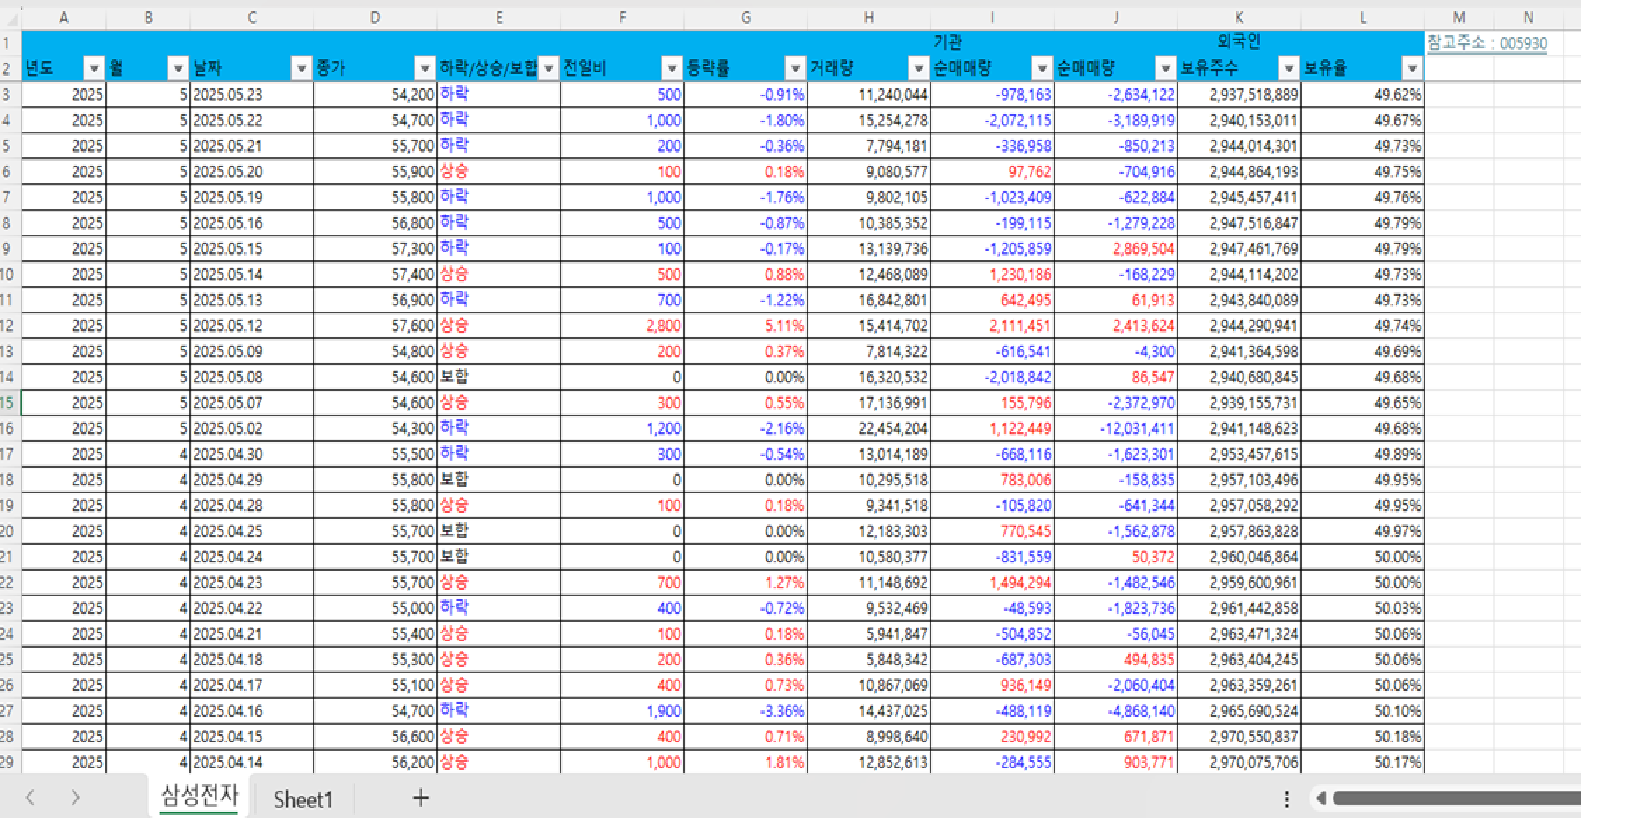
Task: Open the 하락/상승/보합 filter dropdown
Action: pyautogui.click(x=549, y=68)
